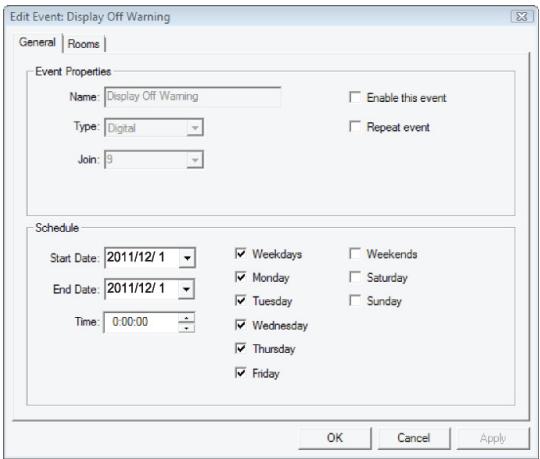The height and width of the screenshot is (459, 540).
Task: Uncheck the Weekdays checkbox
Action: [240, 253]
